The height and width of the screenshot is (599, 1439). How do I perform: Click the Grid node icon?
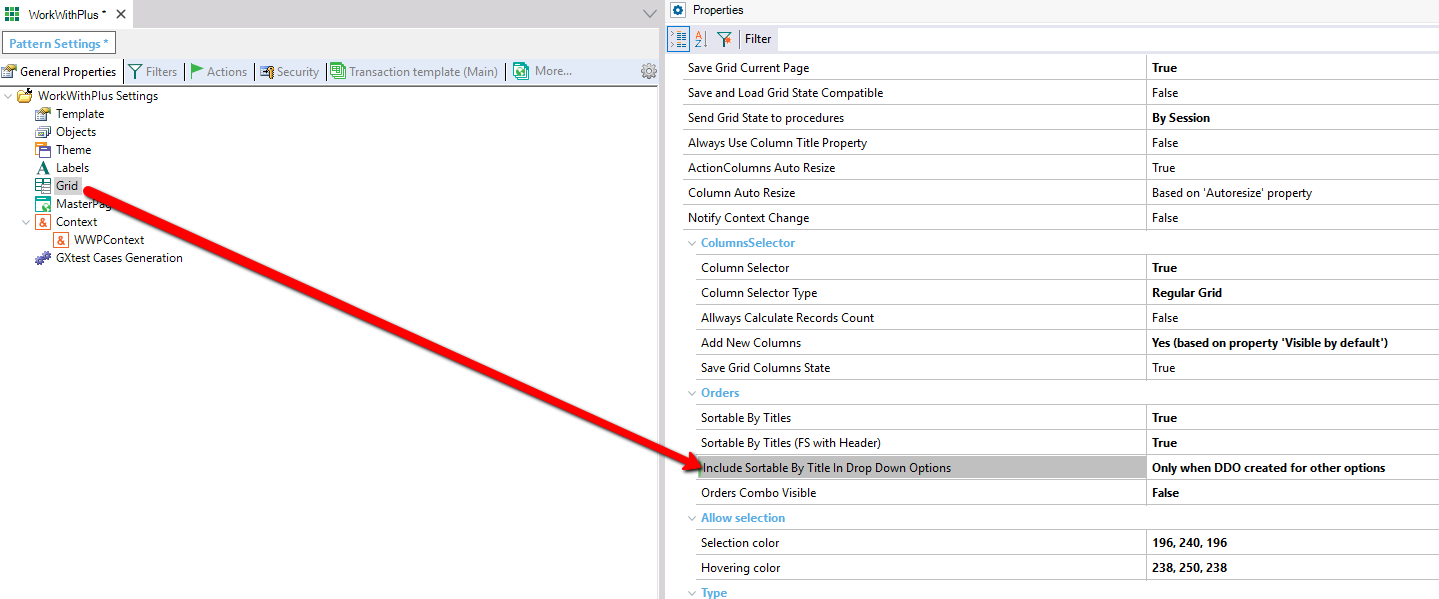tap(43, 186)
